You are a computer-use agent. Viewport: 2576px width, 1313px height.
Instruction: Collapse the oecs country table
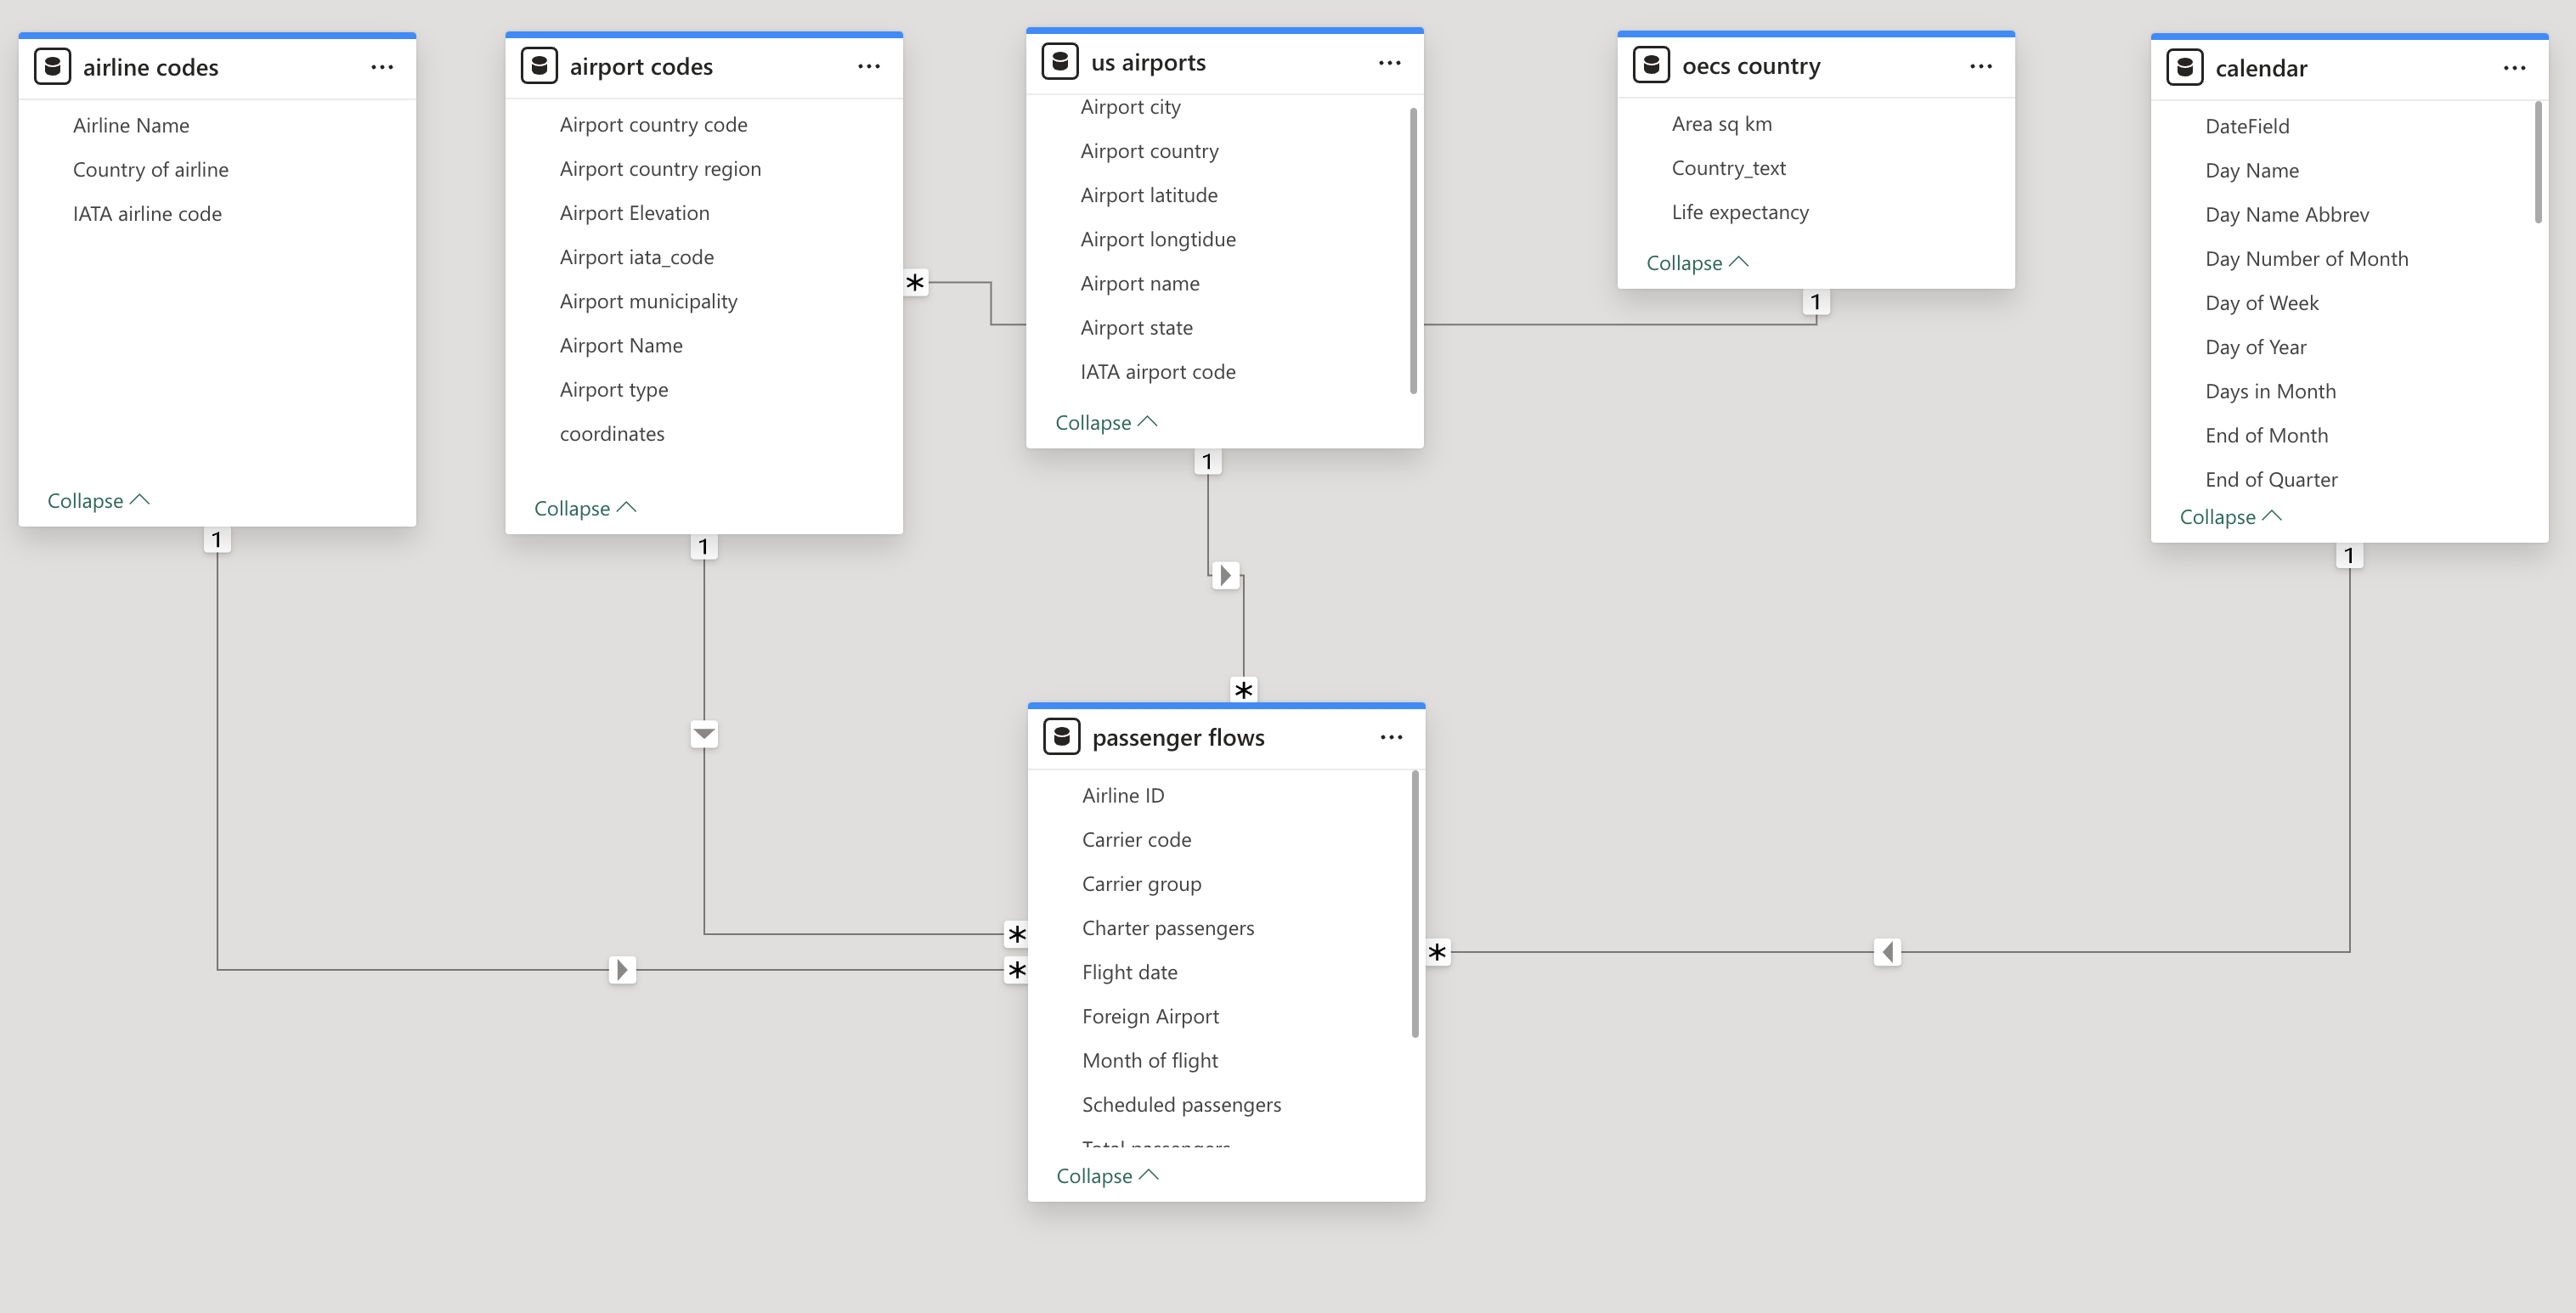pyautogui.click(x=1696, y=262)
